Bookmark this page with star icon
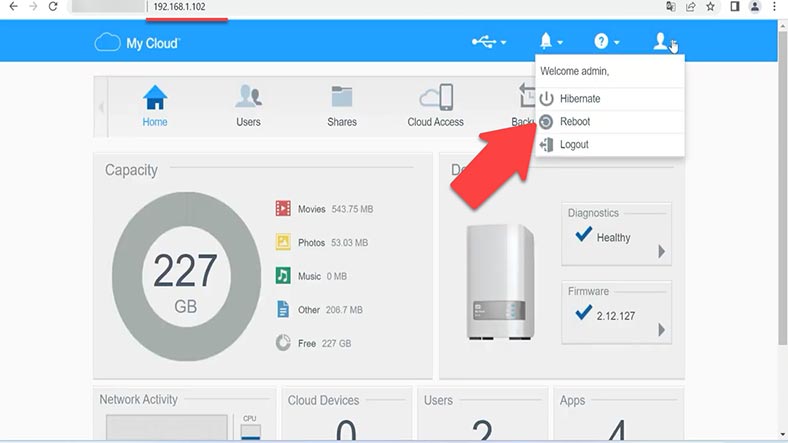Image resolution: width=788 pixels, height=443 pixels. 710,7
